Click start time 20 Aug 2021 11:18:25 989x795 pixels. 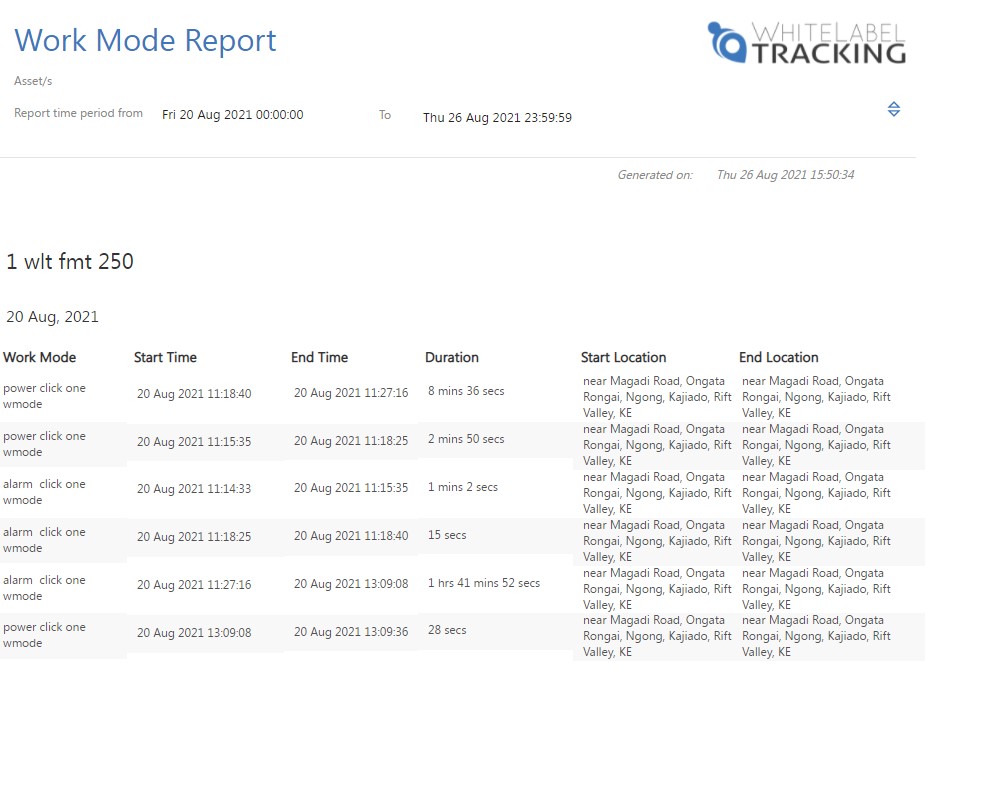194,536
